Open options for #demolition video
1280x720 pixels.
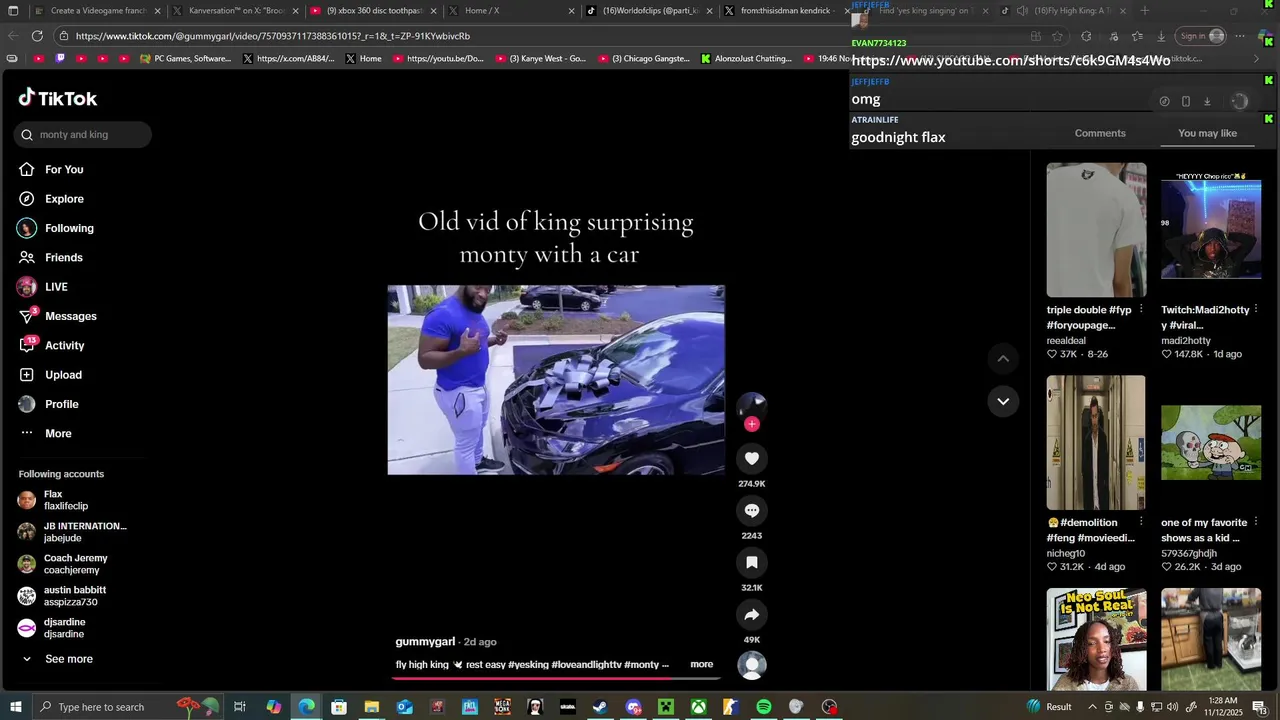(1141, 522)
